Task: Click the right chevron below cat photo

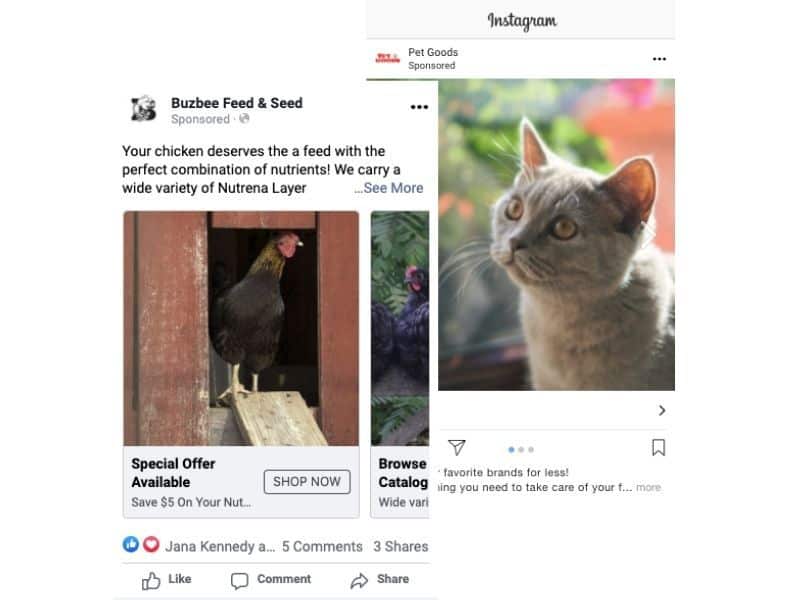Action: coord(662,410)
